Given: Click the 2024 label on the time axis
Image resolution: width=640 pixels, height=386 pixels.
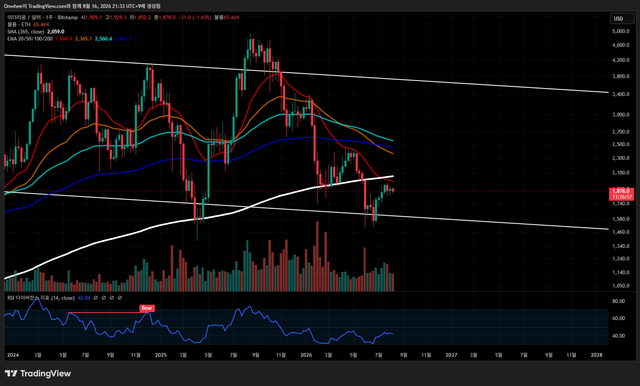Looking at the screenshot, I should tap(13, 355).
